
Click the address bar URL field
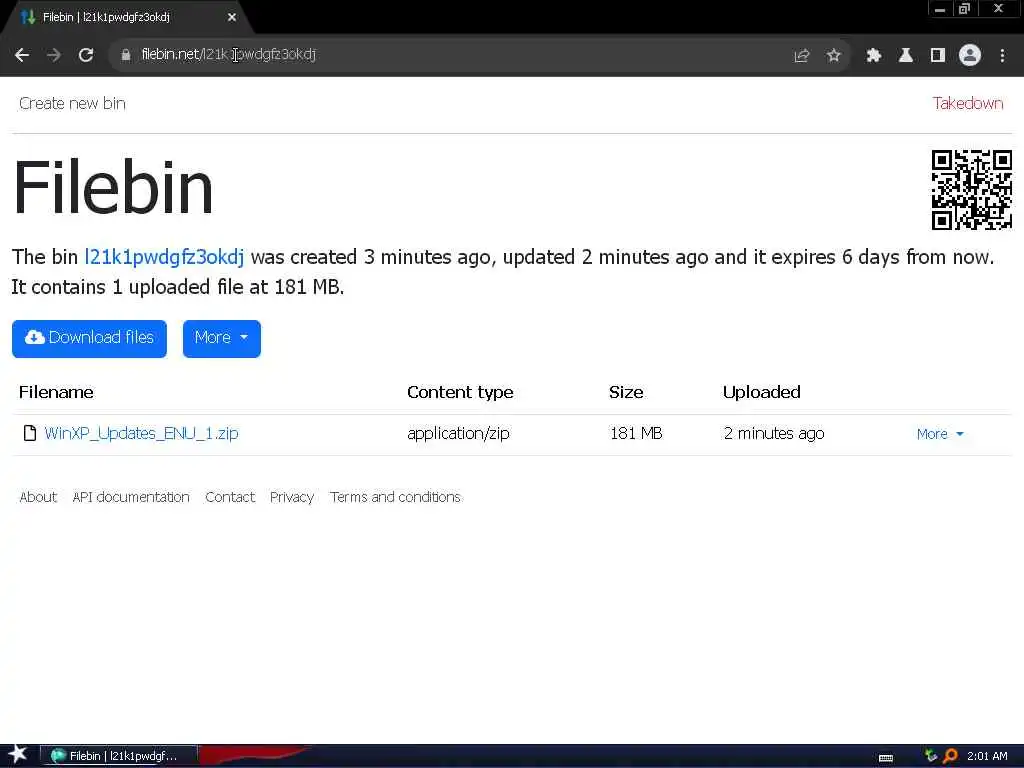pyautogui.click(x=457, y=55)
